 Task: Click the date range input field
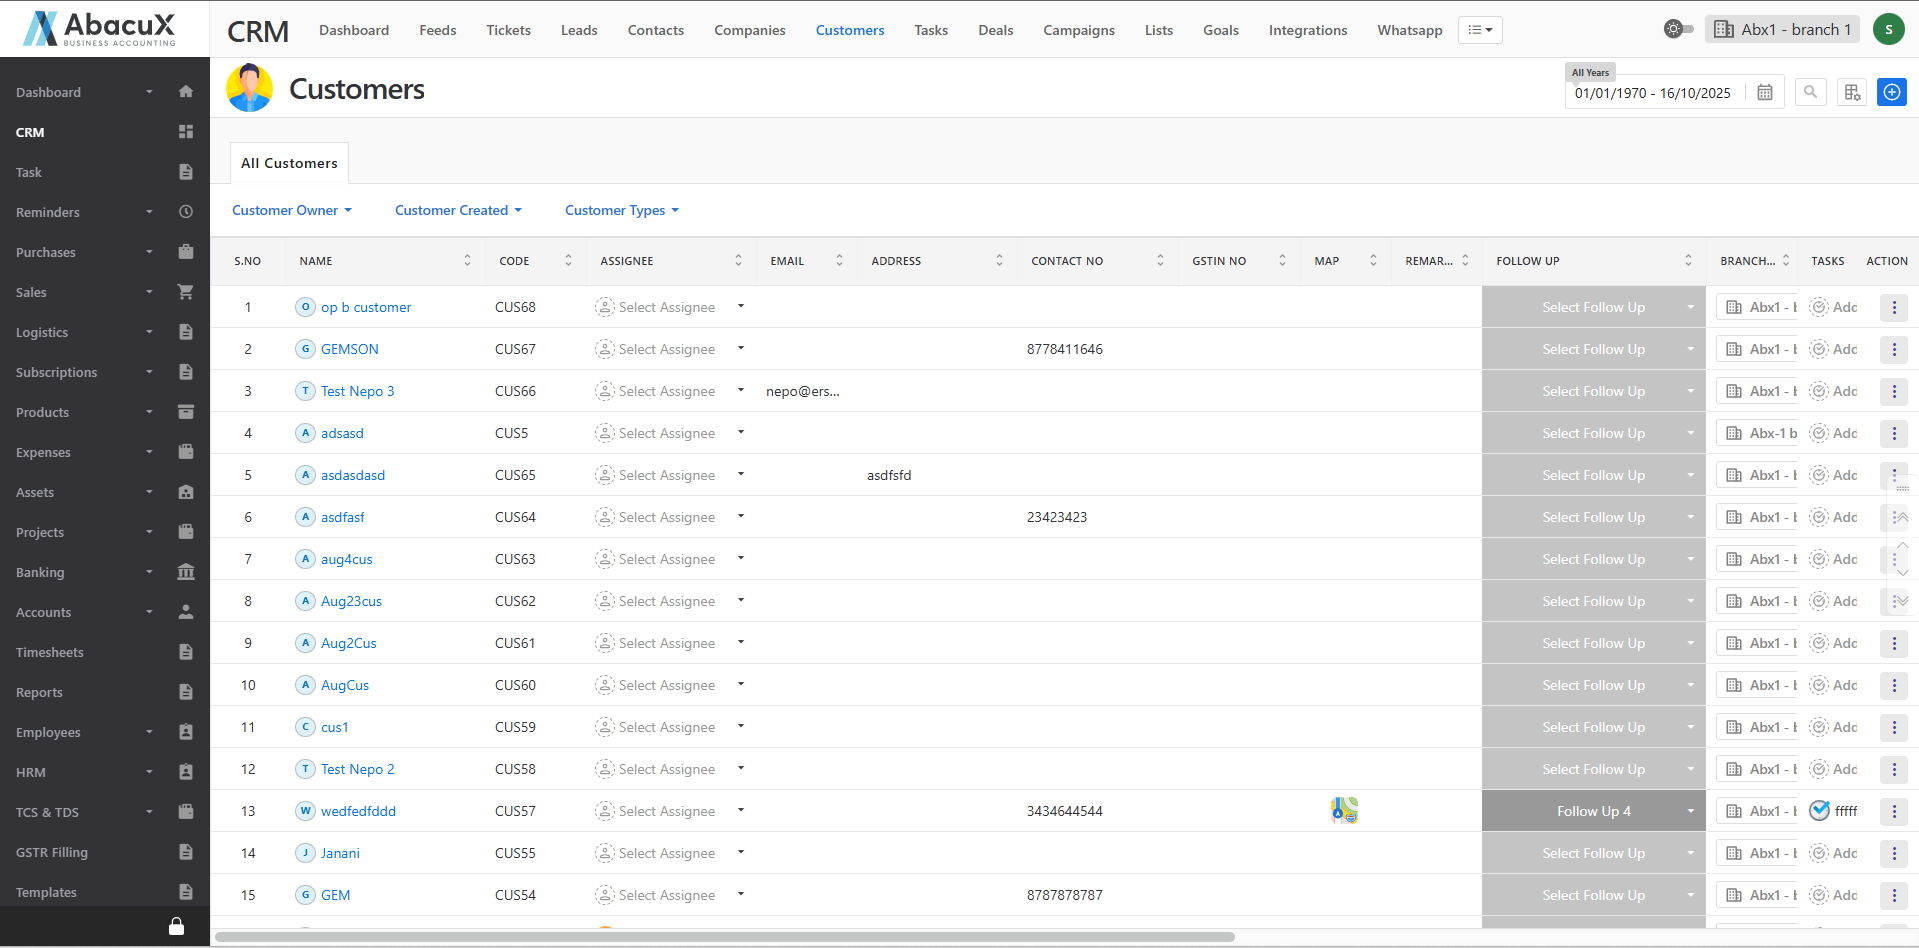[1653, 93]
